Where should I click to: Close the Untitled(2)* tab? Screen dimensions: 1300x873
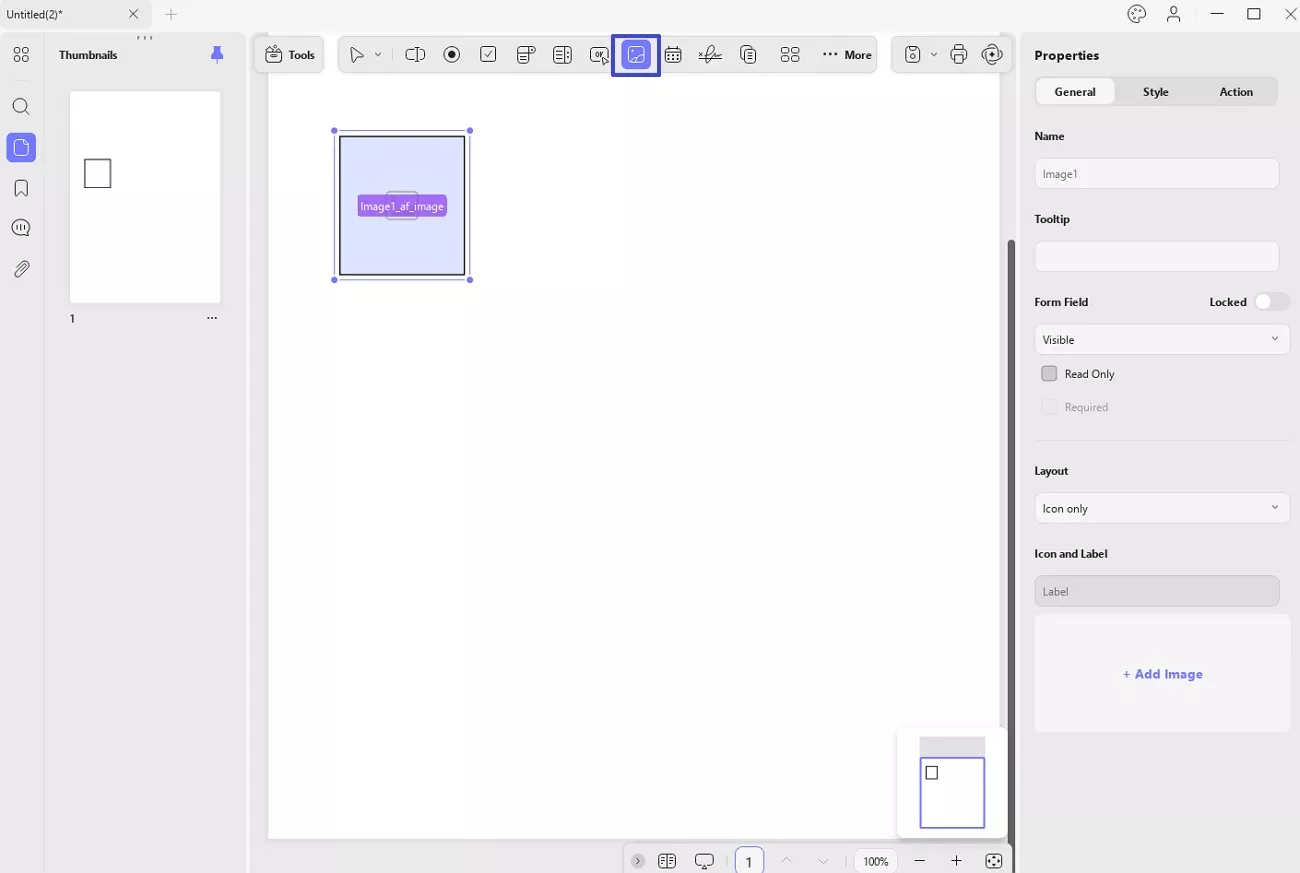(x=133, y=14)
